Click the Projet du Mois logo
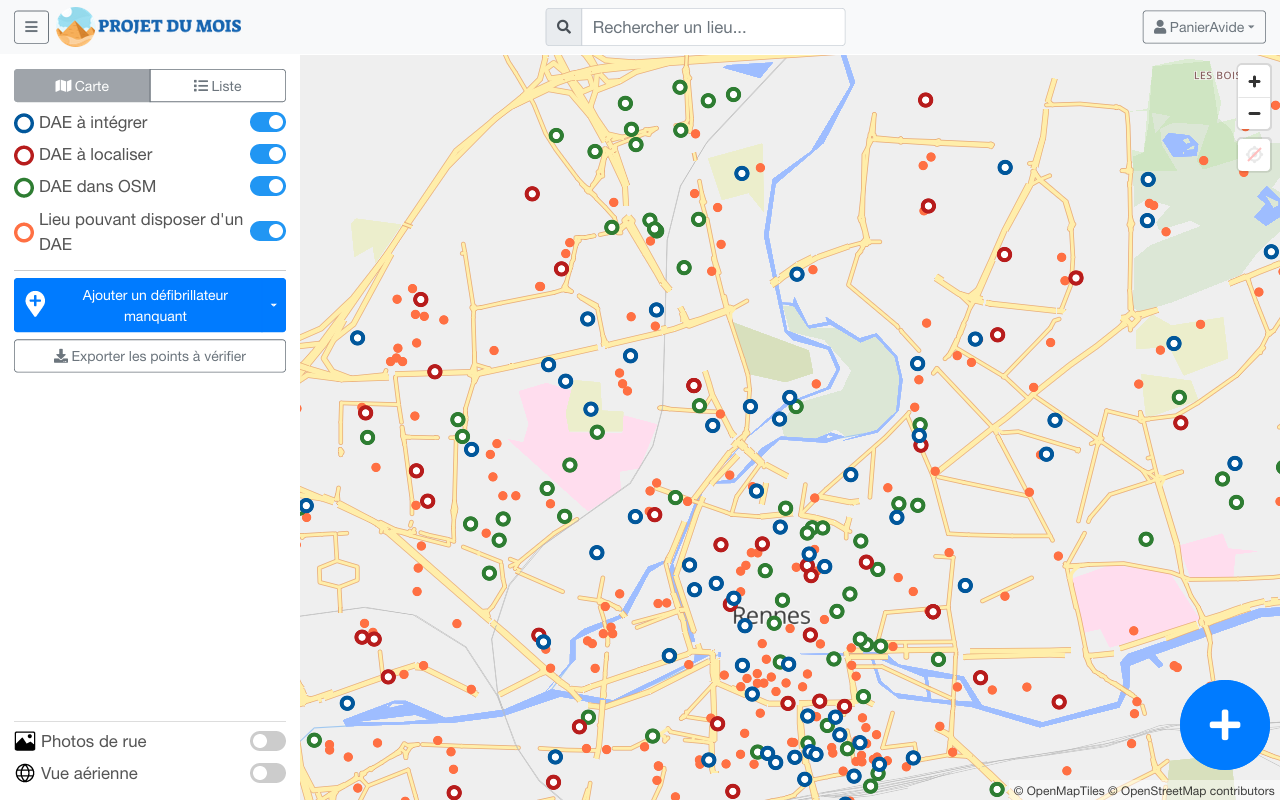The height and width of the screenshot is (800, 1281). click(x=150, y=27)
